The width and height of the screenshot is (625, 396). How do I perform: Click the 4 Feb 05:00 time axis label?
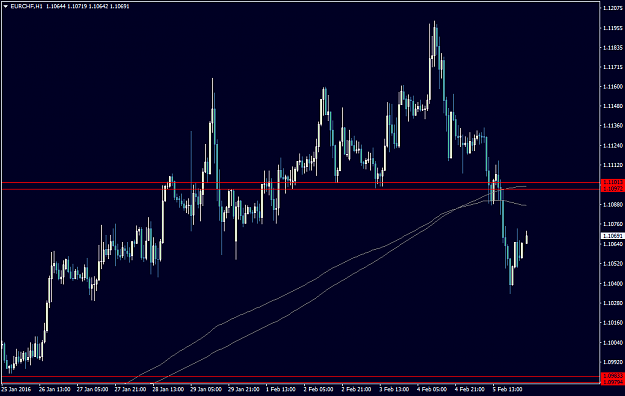tap(432, 390)
